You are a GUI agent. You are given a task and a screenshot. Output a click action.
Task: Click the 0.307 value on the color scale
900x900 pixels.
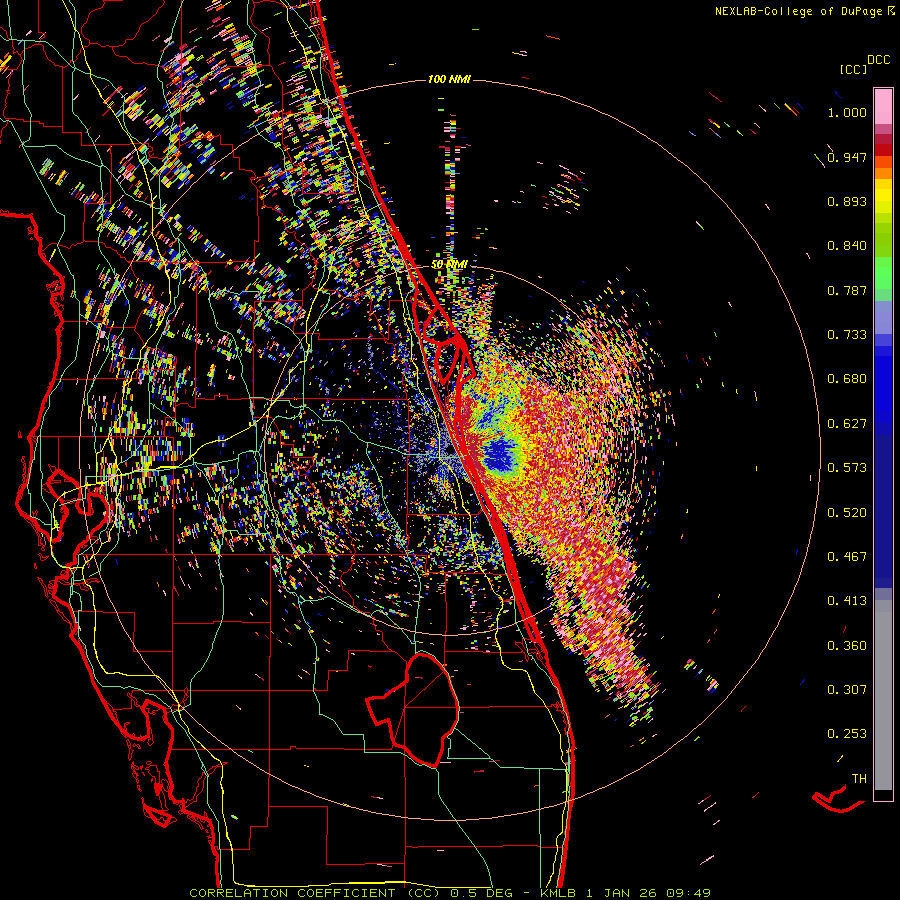[847, 689]
